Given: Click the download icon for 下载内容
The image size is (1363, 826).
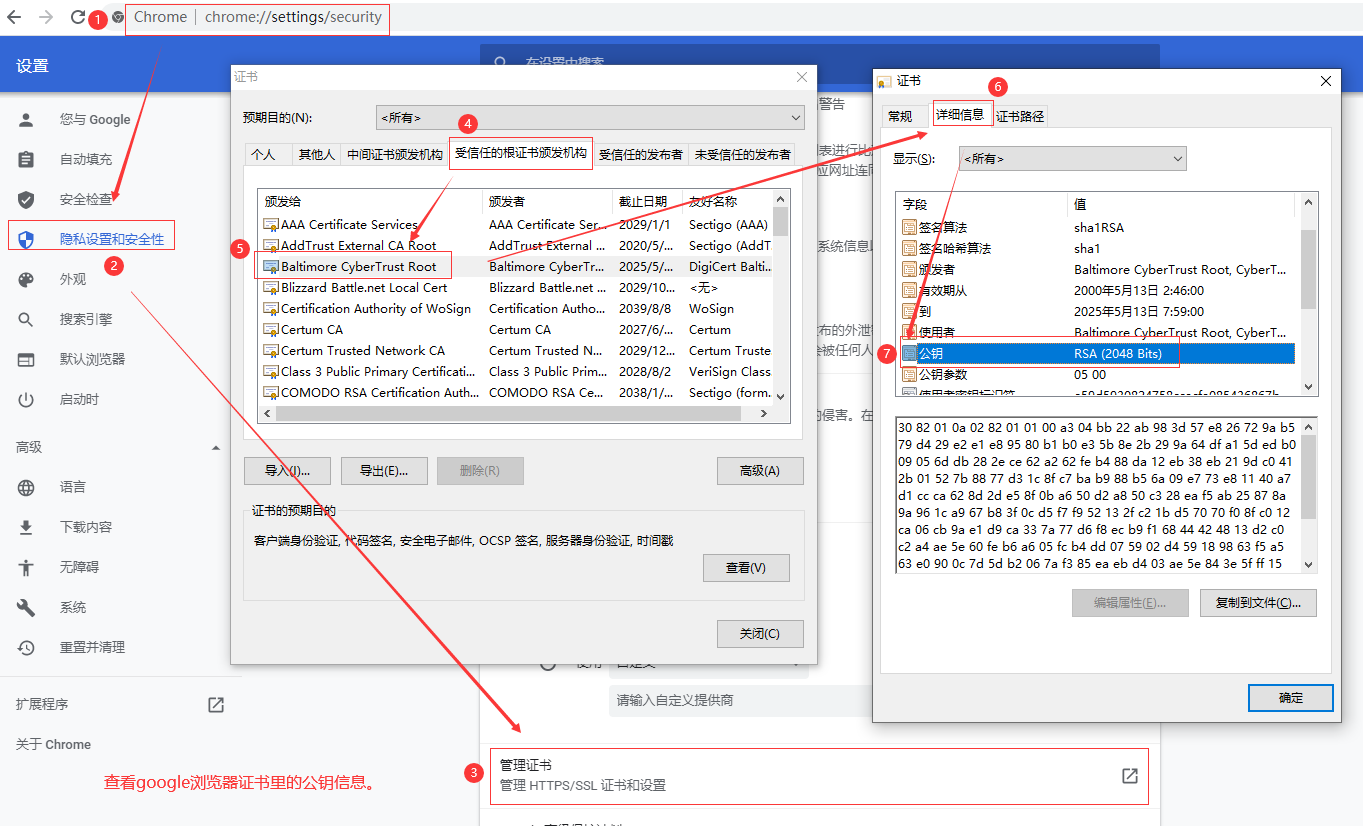Looking at the screenshot, I should point(26,527).
